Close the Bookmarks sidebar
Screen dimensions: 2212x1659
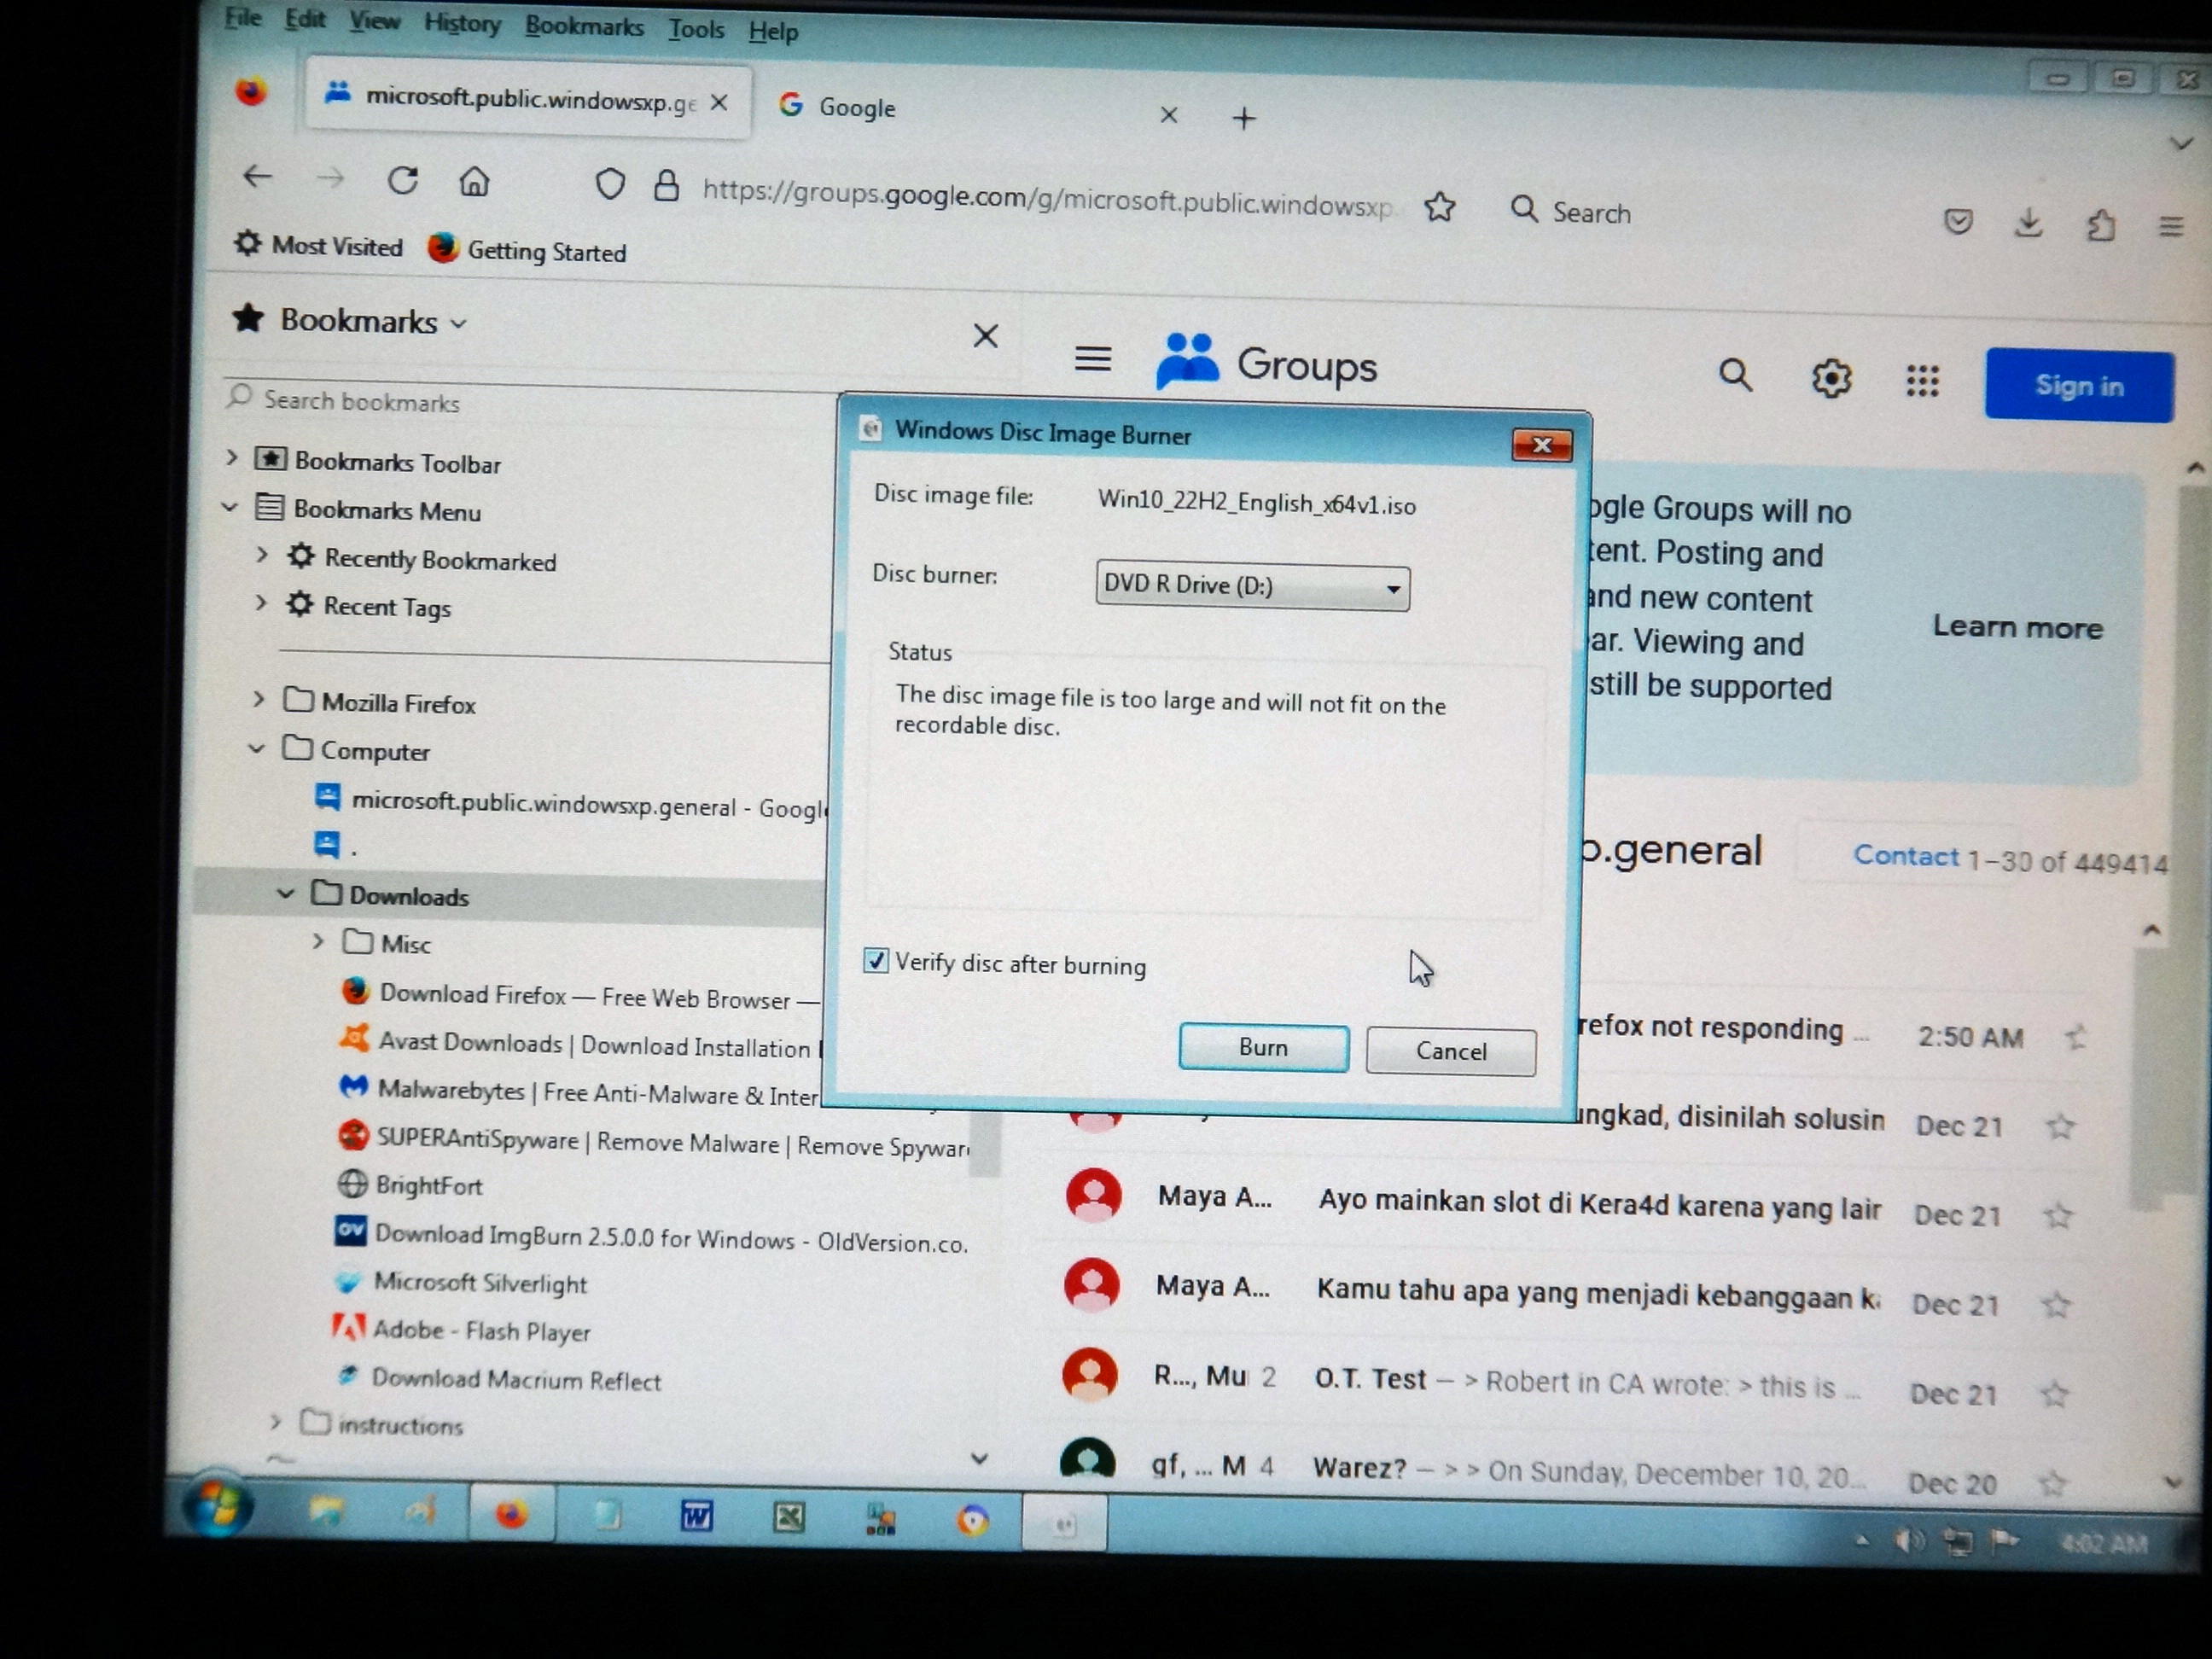click(985, 336)
